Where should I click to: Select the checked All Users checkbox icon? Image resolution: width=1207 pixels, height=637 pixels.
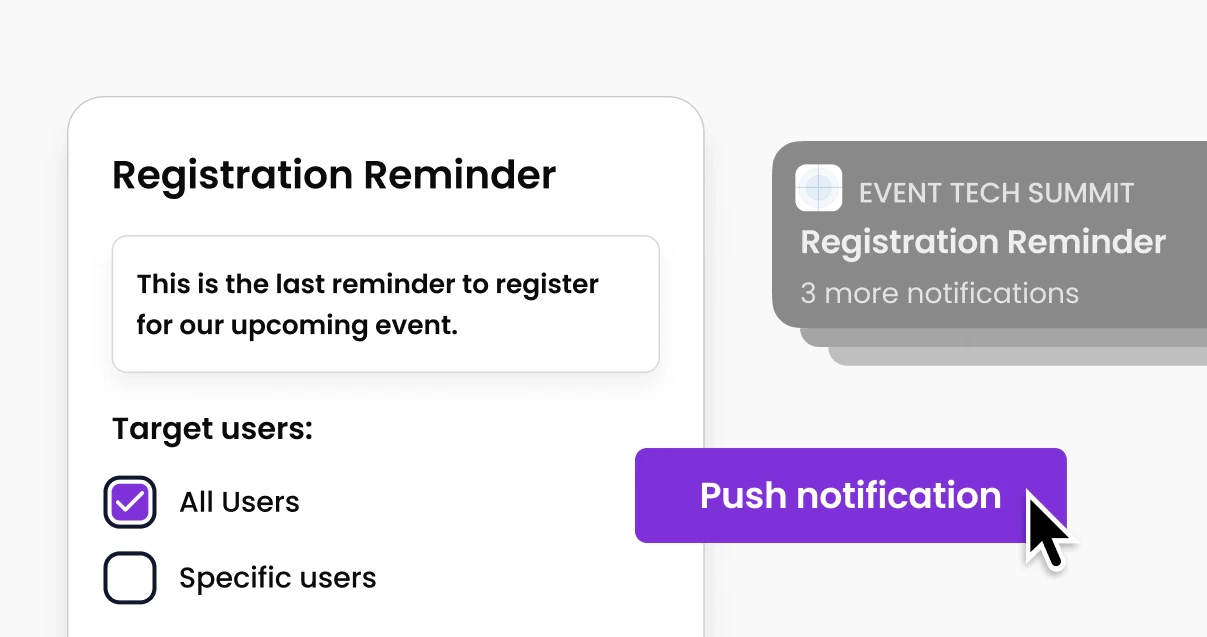click(x=129, y=502)
